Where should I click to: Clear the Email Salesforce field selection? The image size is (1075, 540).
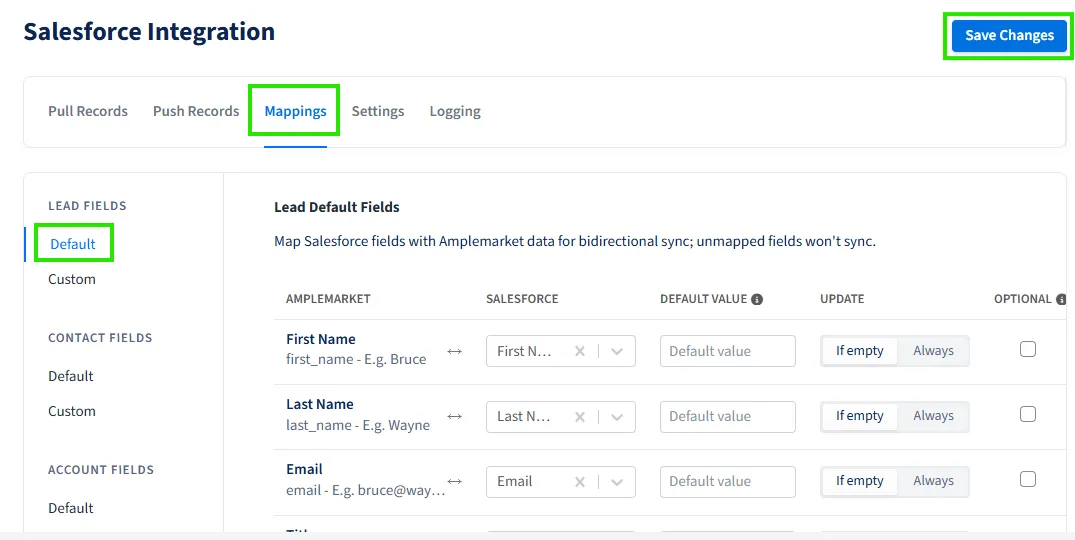(580, 481)
